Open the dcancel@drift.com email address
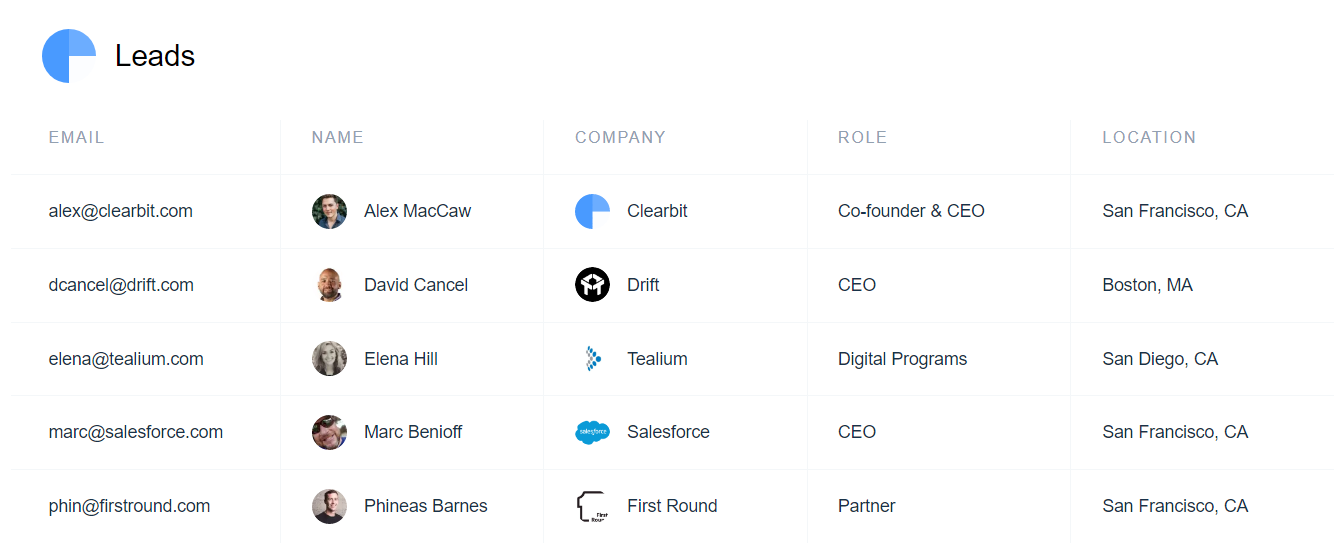Image resolution: width=1334 pixels, height=543 pixels. tap(121, 285)
